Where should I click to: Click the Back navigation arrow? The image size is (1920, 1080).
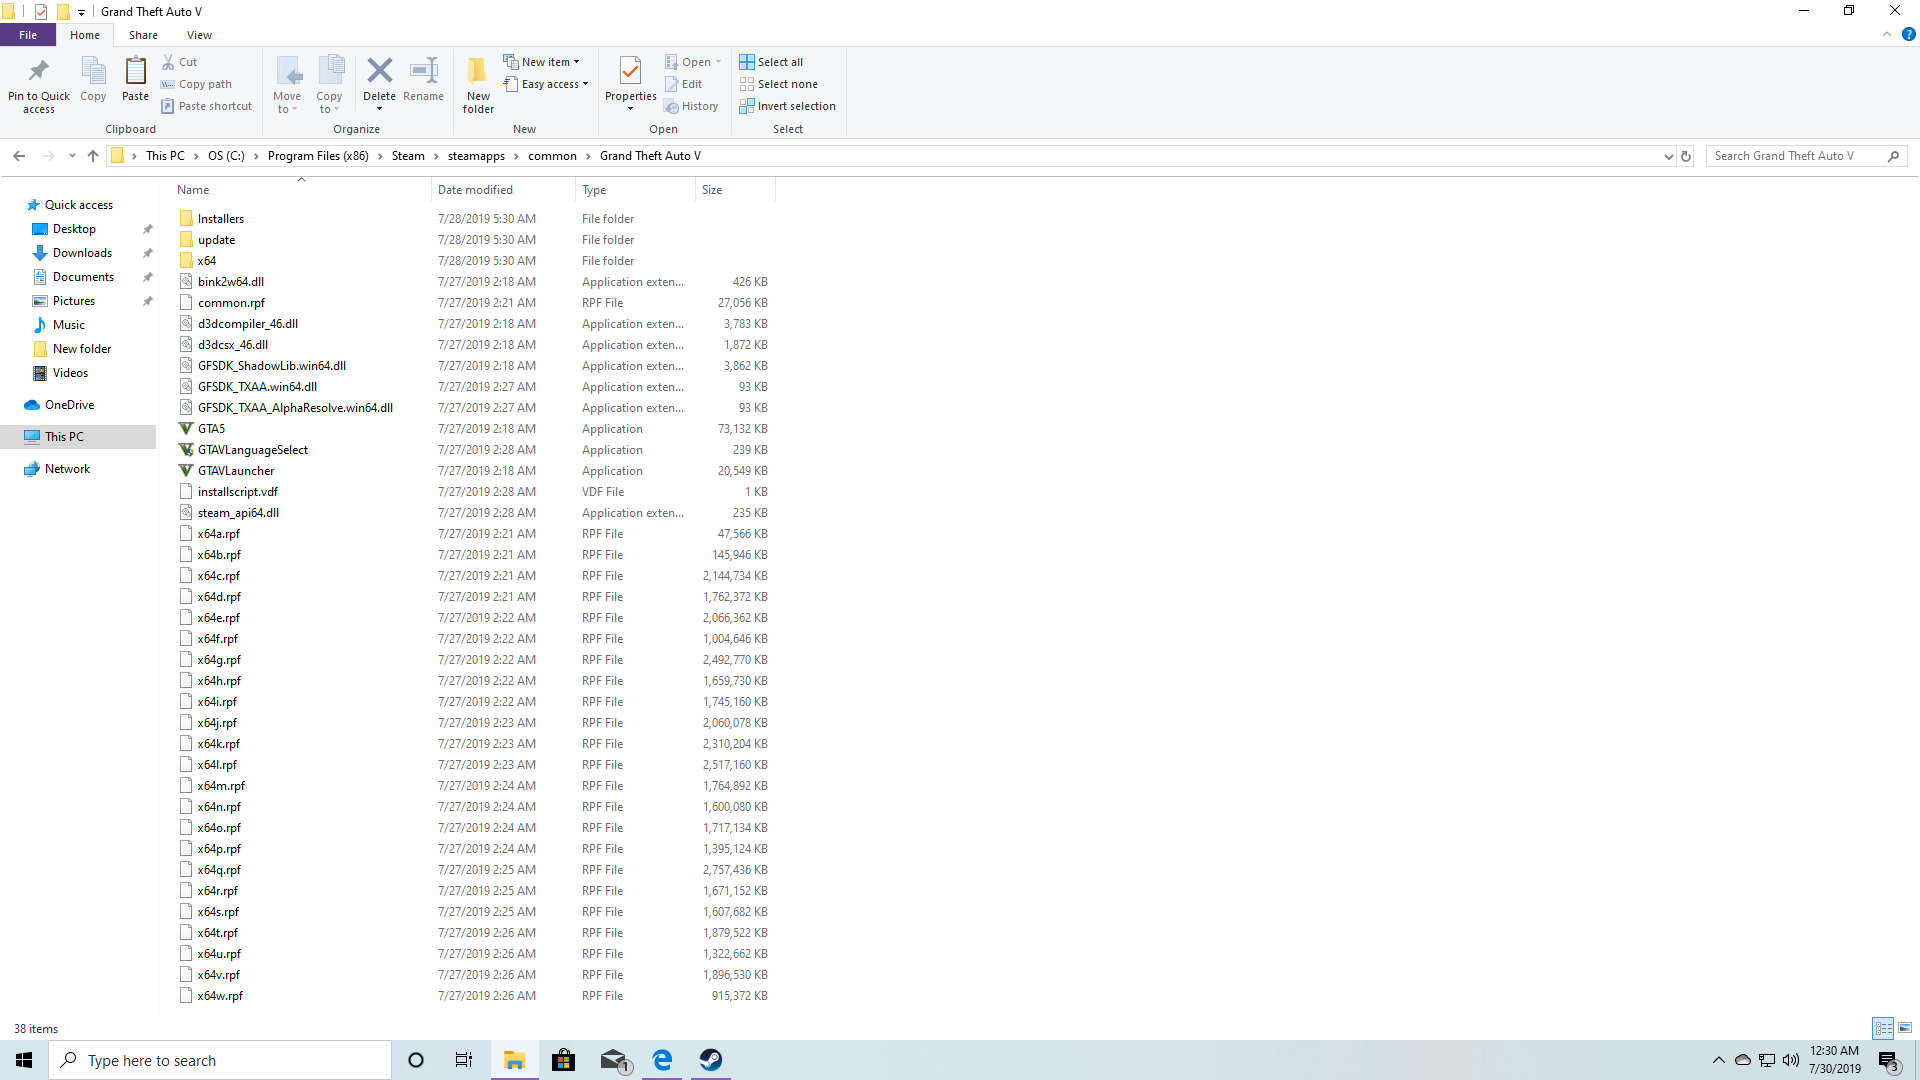pos(19,156)
